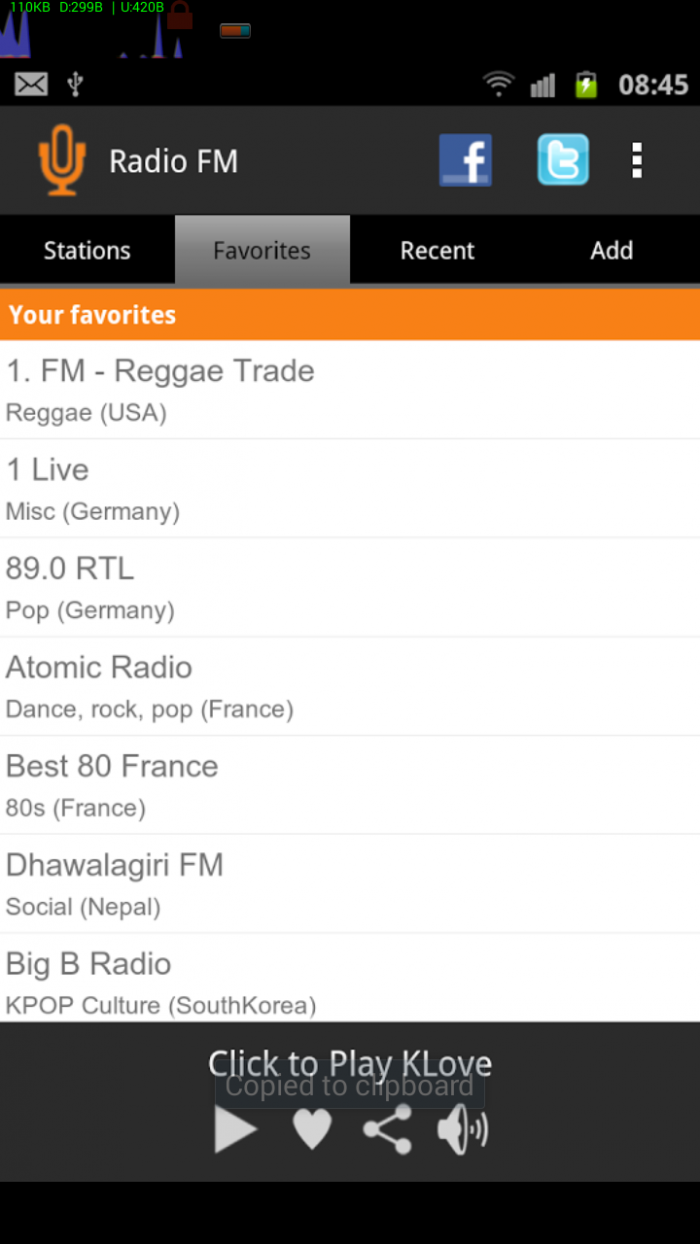Click the "Click to Play KLove" text
Viewport: 700px width, 1244px height.
tap(350, 1062)
